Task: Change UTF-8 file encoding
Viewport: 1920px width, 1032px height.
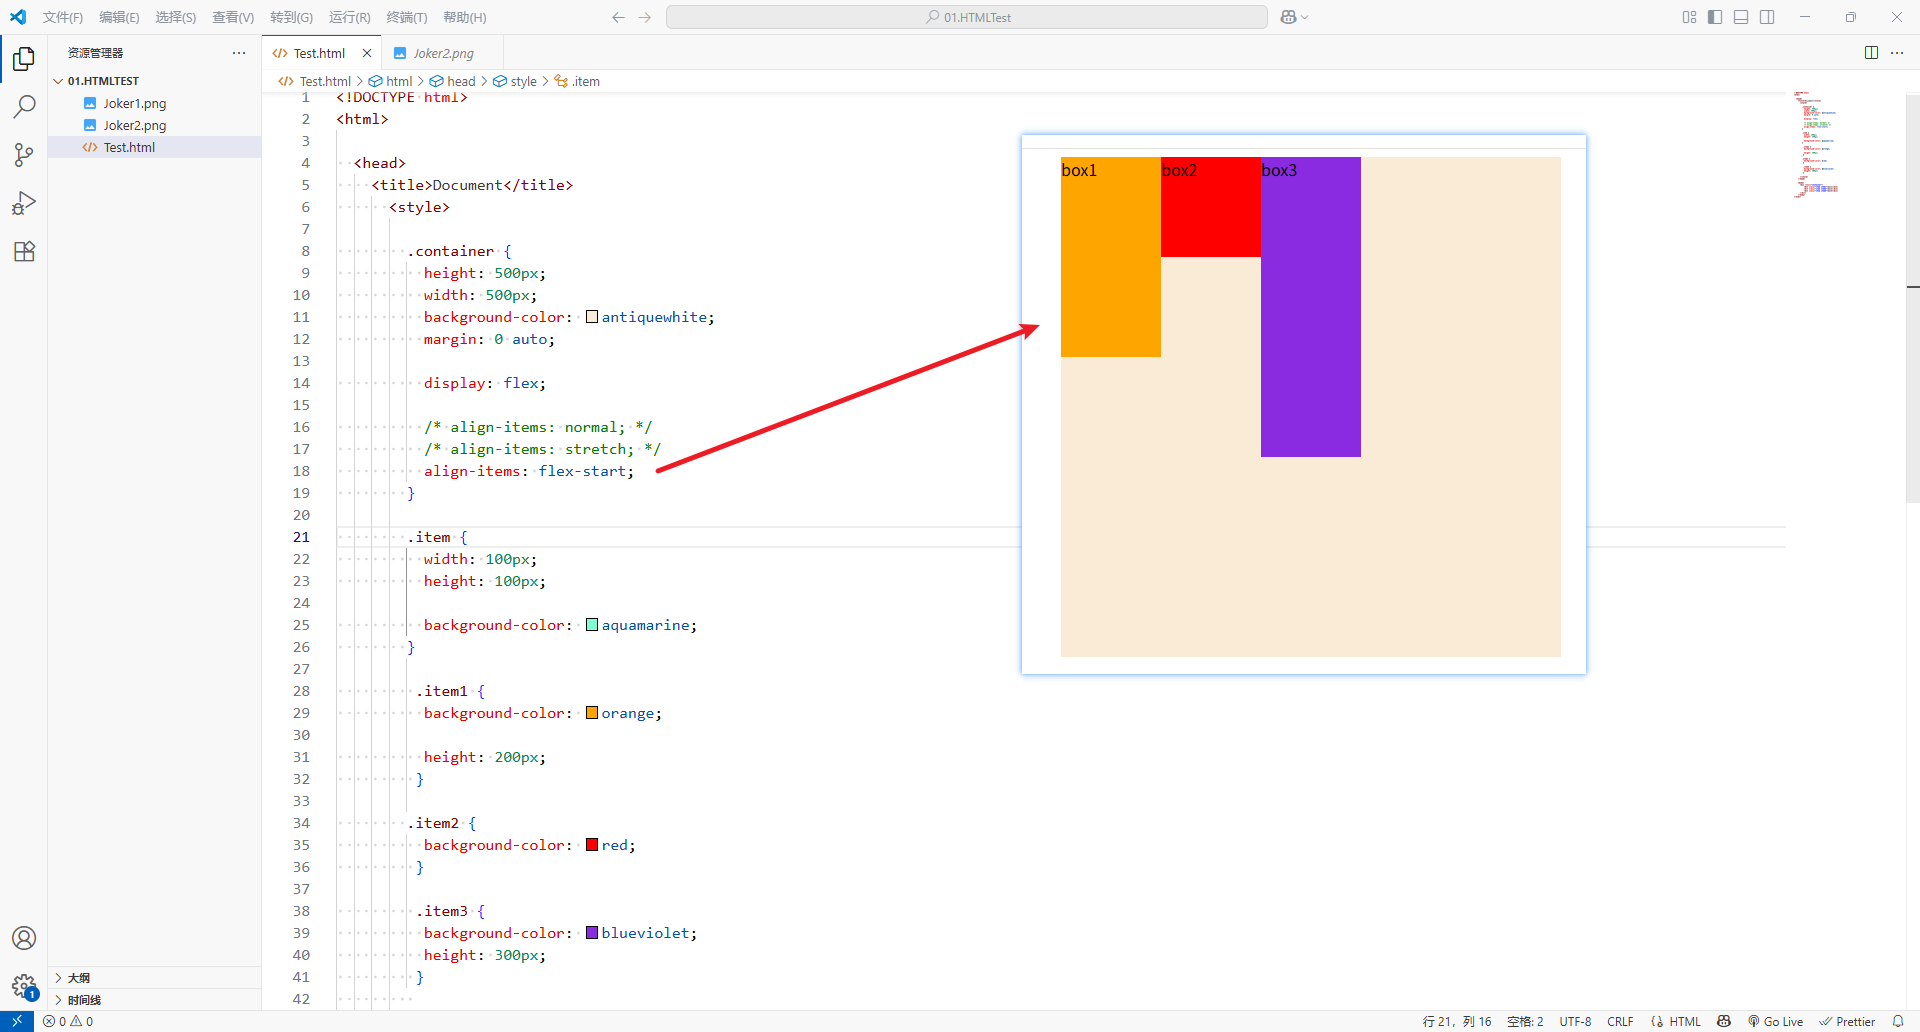Action: 1575,1021
